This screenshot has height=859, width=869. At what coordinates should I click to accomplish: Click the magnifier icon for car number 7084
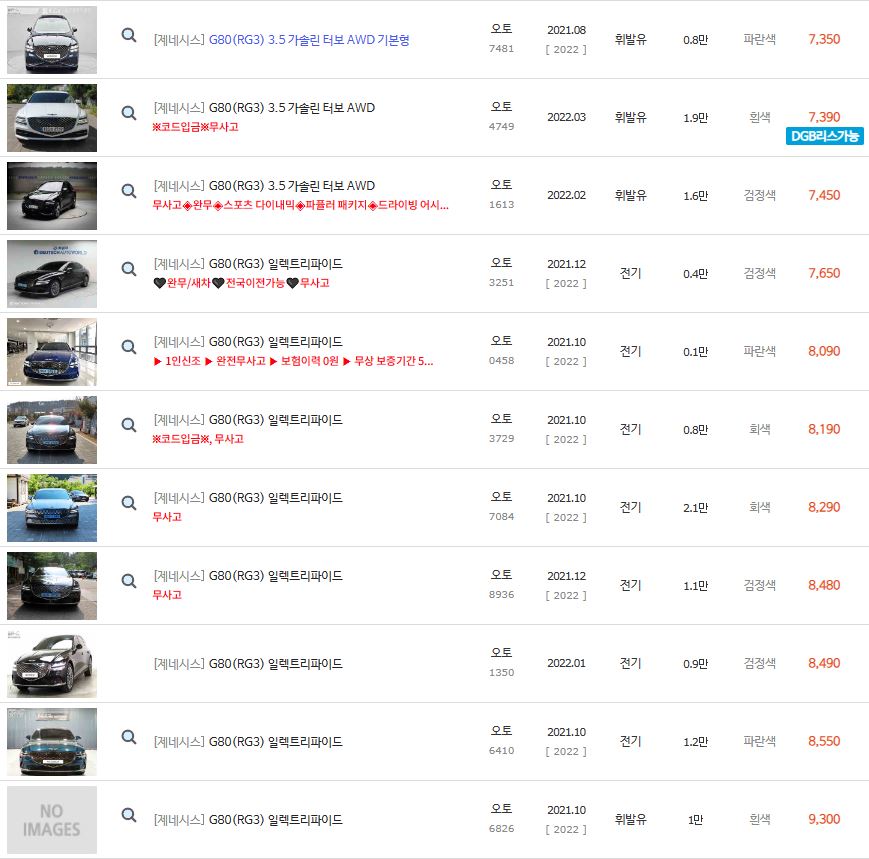(129, 504)
